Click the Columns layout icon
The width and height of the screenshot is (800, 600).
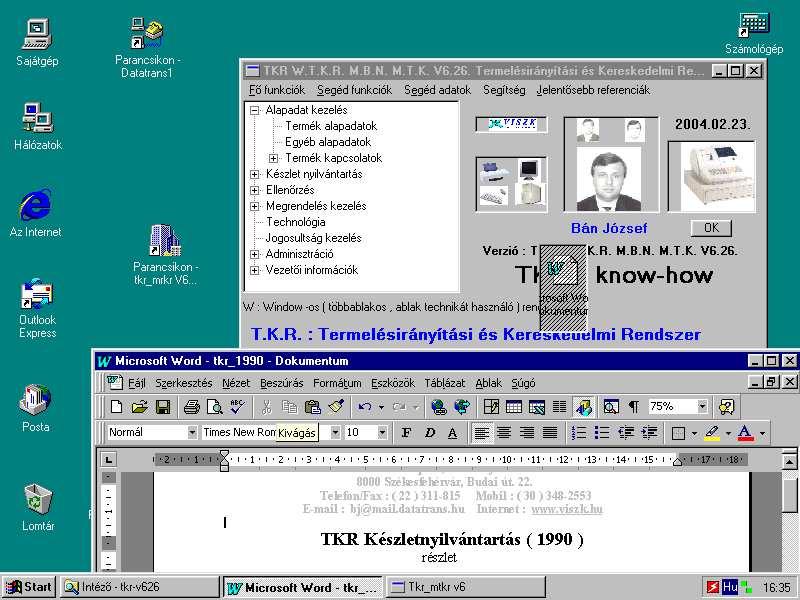[560, 407]
